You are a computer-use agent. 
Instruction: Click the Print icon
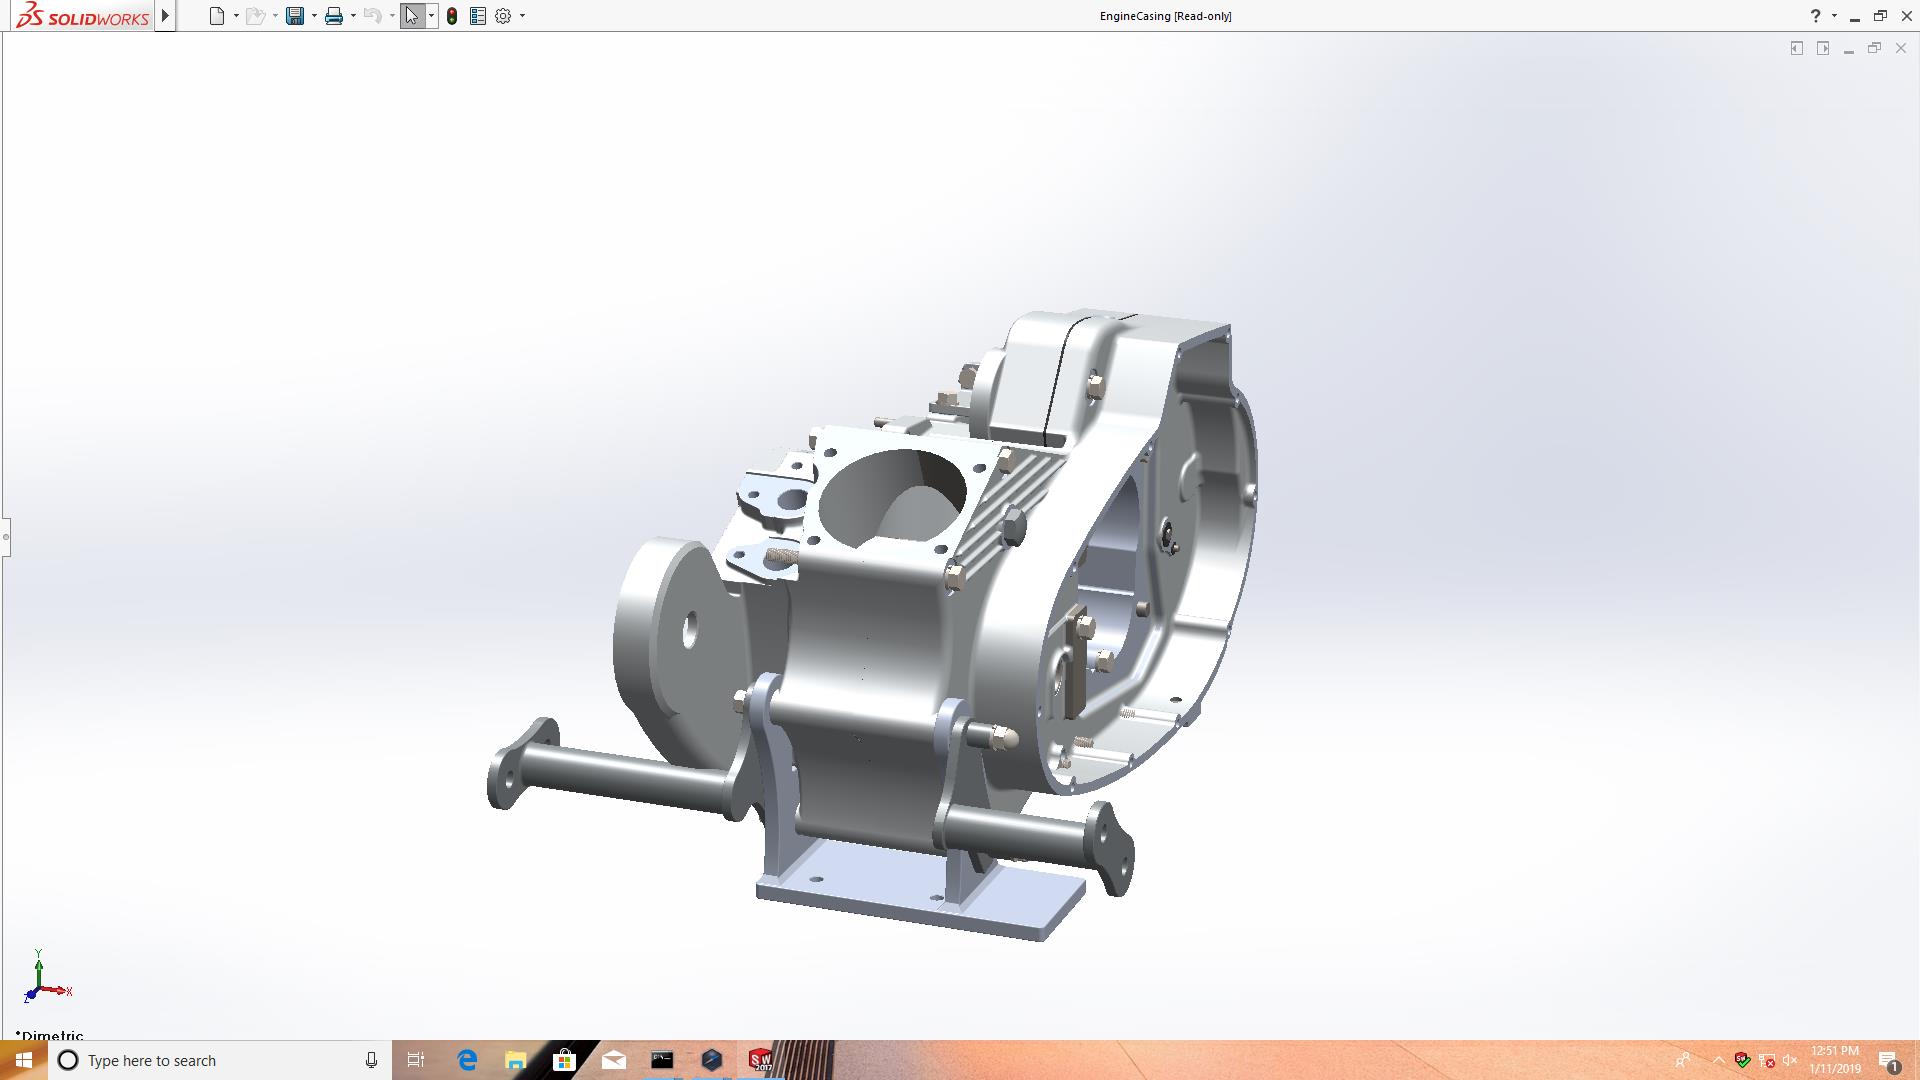coord(334,16)
